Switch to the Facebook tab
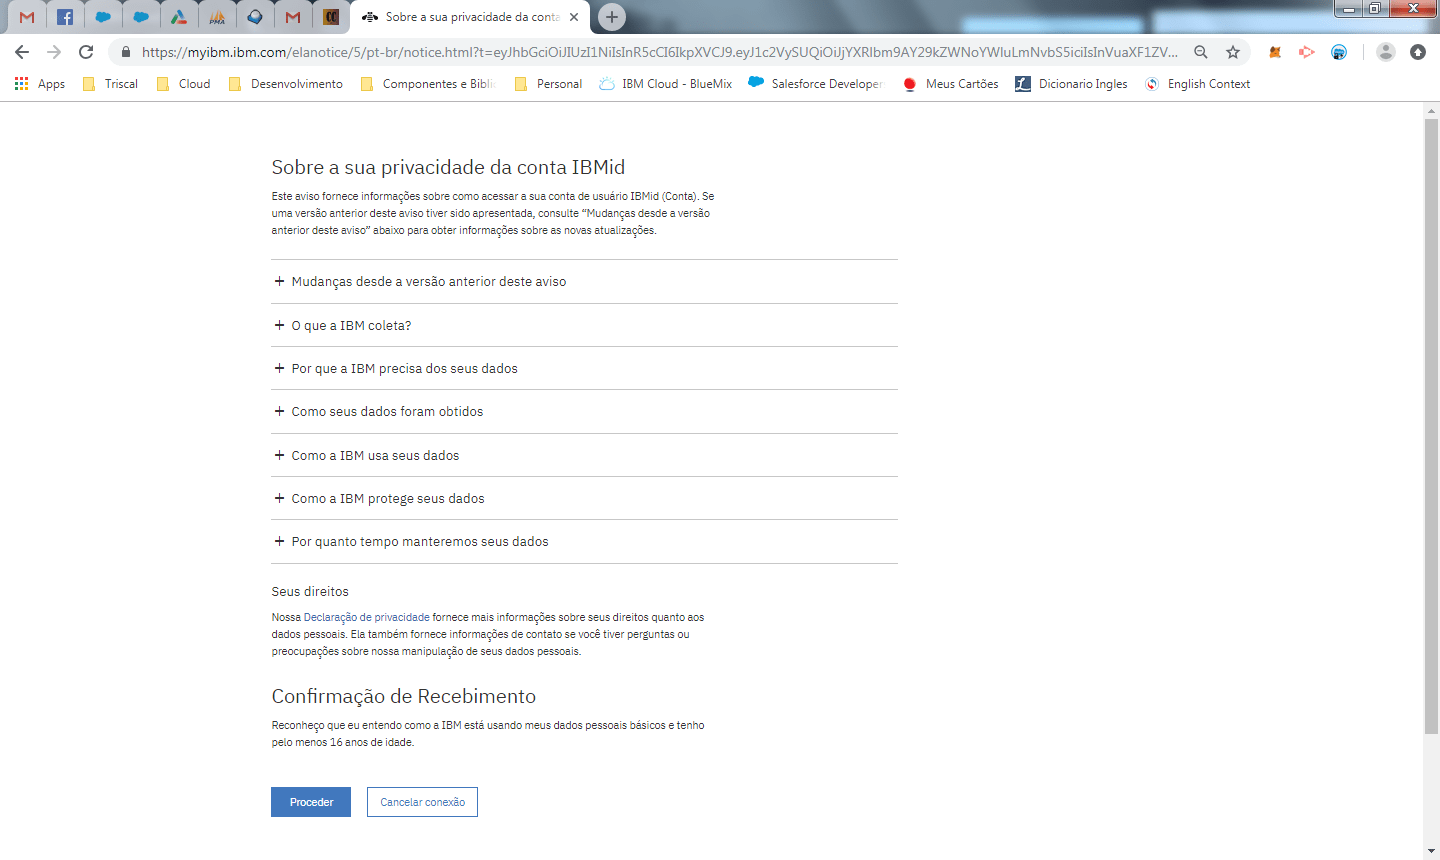1440x860 pixels. click(x=65, y=17)
